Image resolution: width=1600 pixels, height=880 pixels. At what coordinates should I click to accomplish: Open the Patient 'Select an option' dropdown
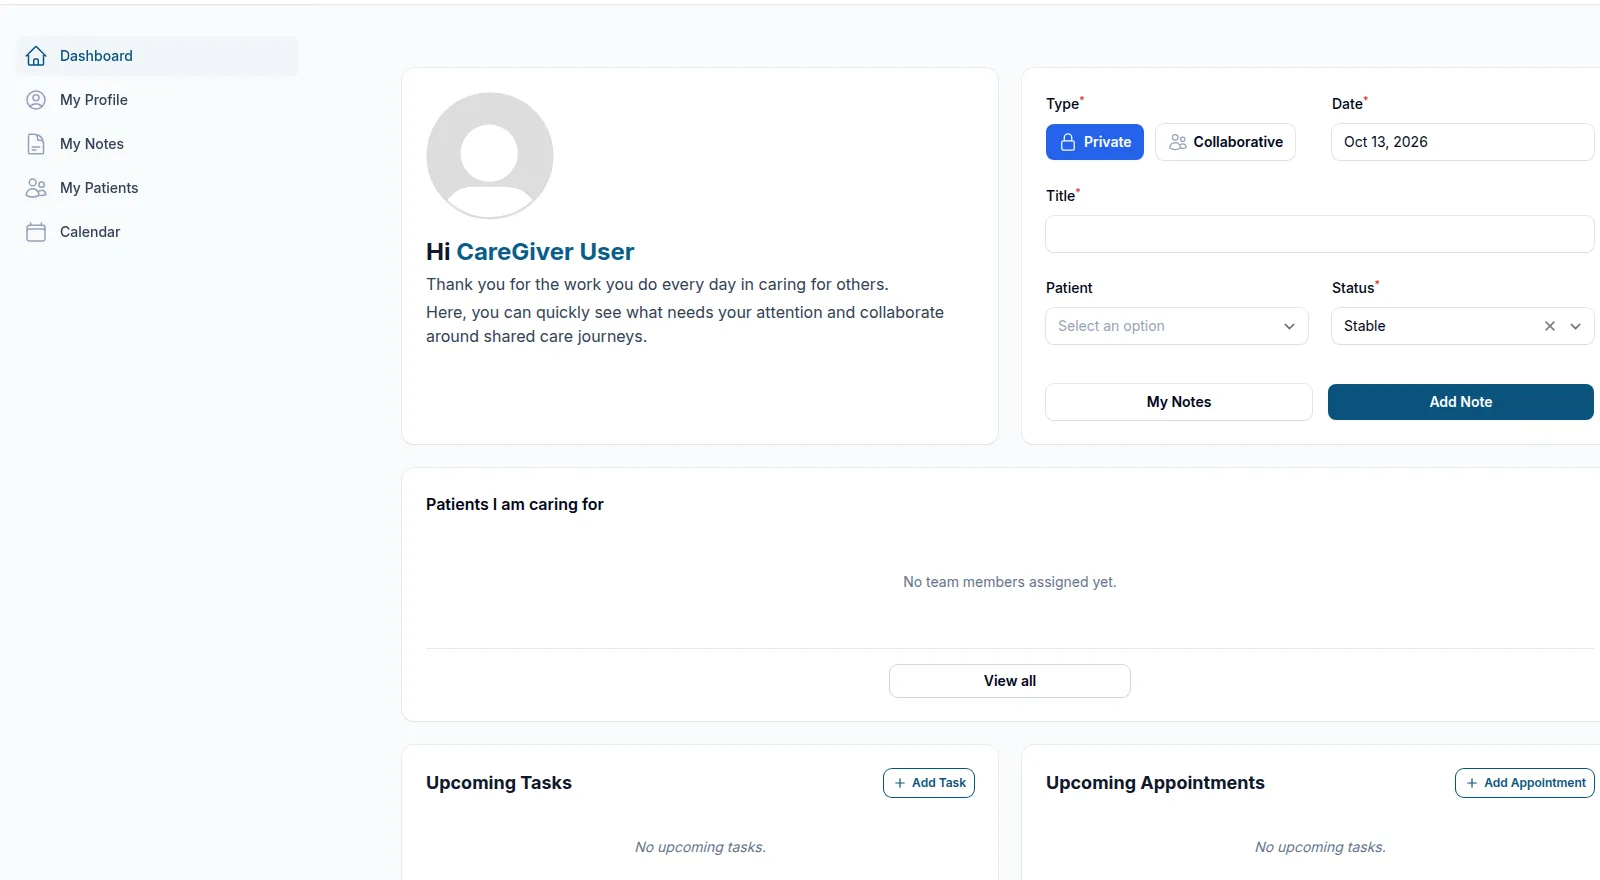coord(1177,326)
